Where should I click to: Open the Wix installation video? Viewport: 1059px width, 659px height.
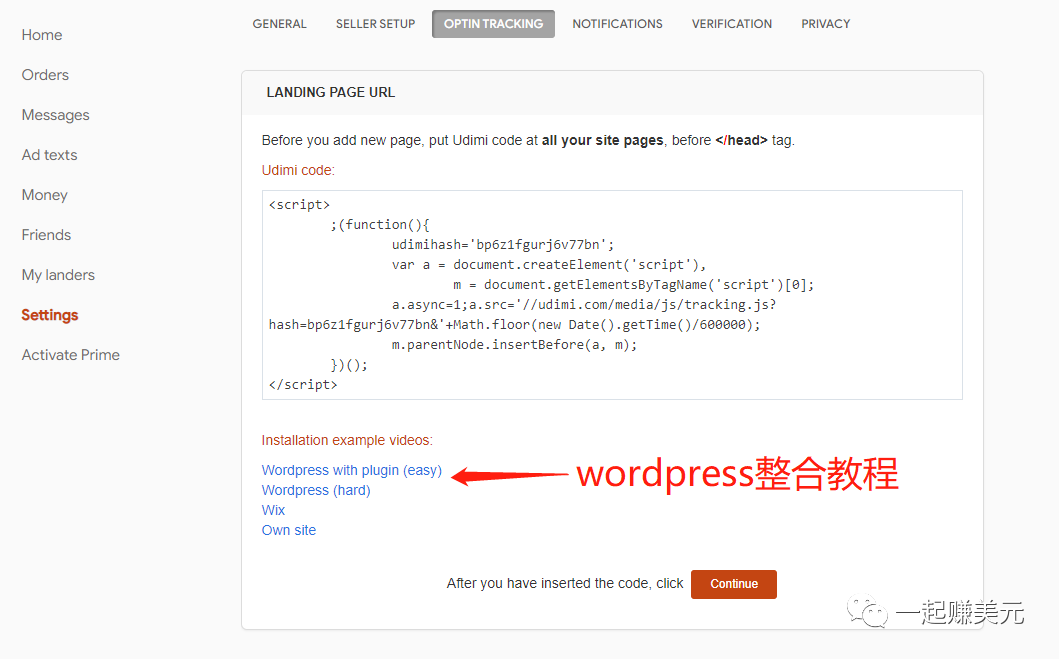tap(274, 510)
